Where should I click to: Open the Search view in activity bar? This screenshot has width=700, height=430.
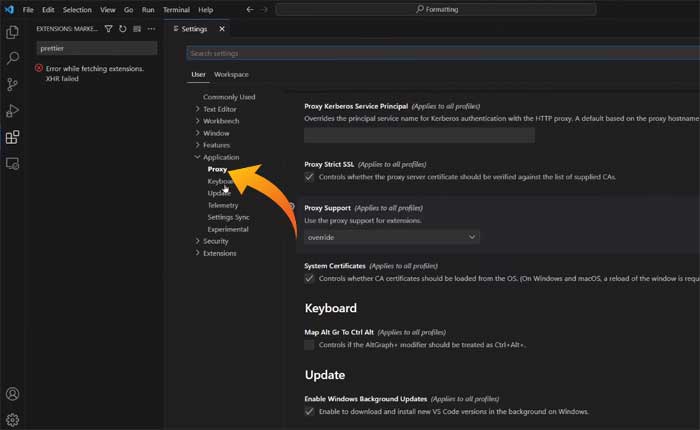click(x=13, y=58)
